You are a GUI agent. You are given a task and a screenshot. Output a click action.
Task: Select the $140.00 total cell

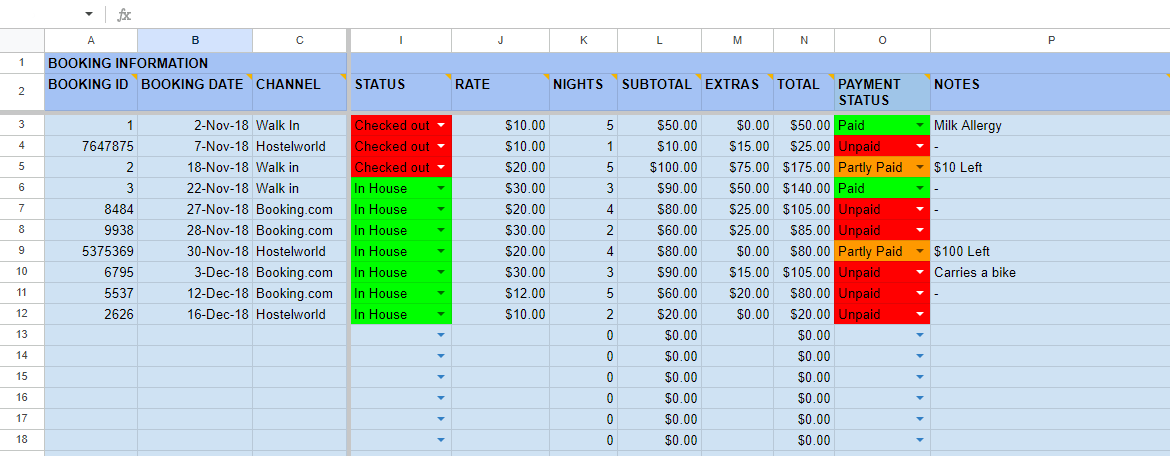coord(804,188)
